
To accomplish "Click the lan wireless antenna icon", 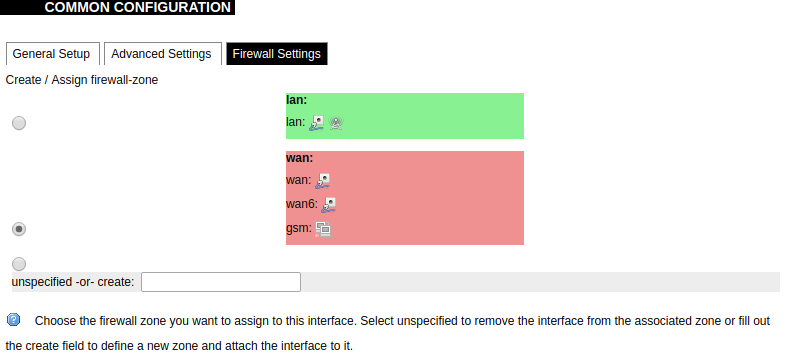I will point(336,123).
